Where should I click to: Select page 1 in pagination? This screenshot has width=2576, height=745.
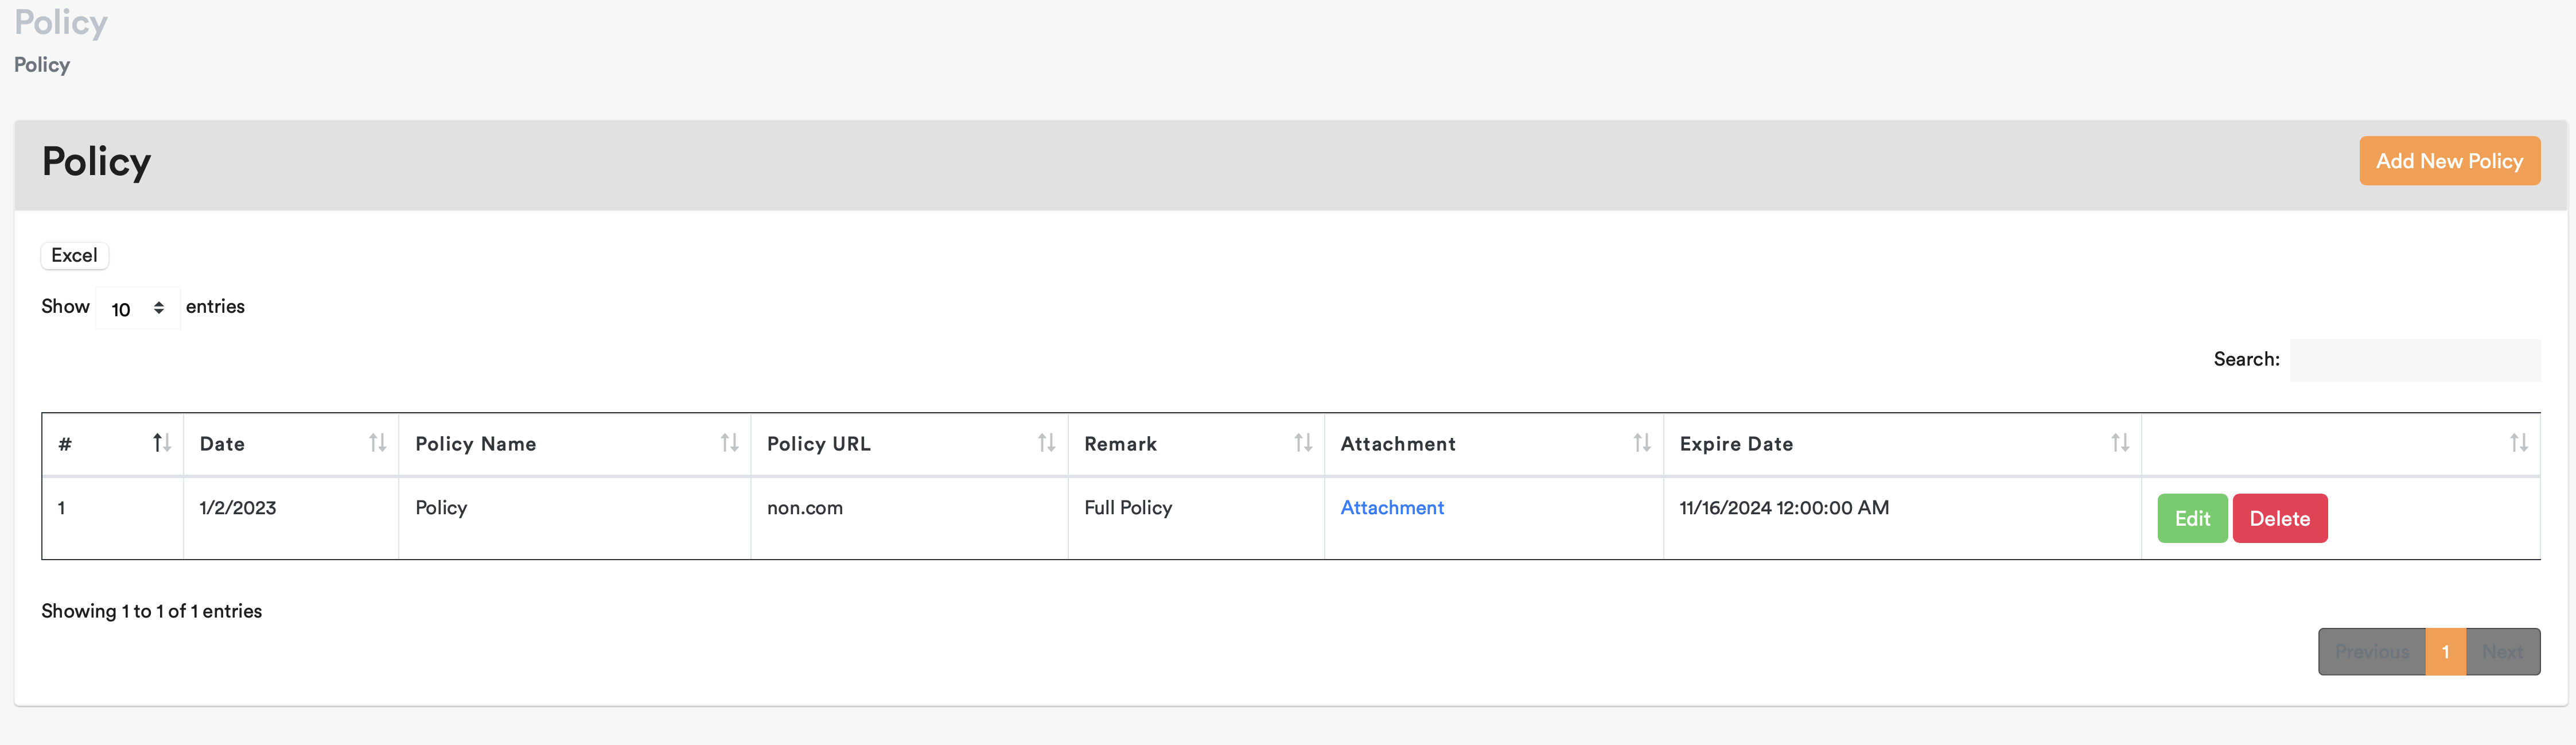point(2445,652)
